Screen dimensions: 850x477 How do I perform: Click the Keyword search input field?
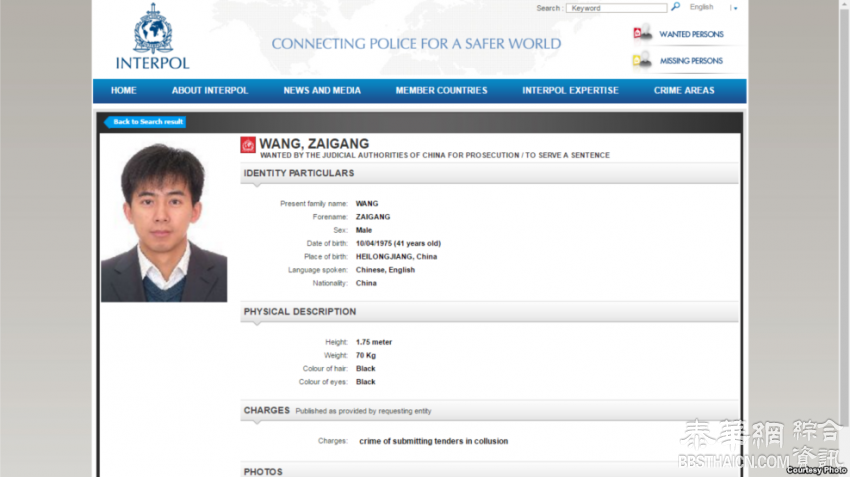click(x=616, y=8)
